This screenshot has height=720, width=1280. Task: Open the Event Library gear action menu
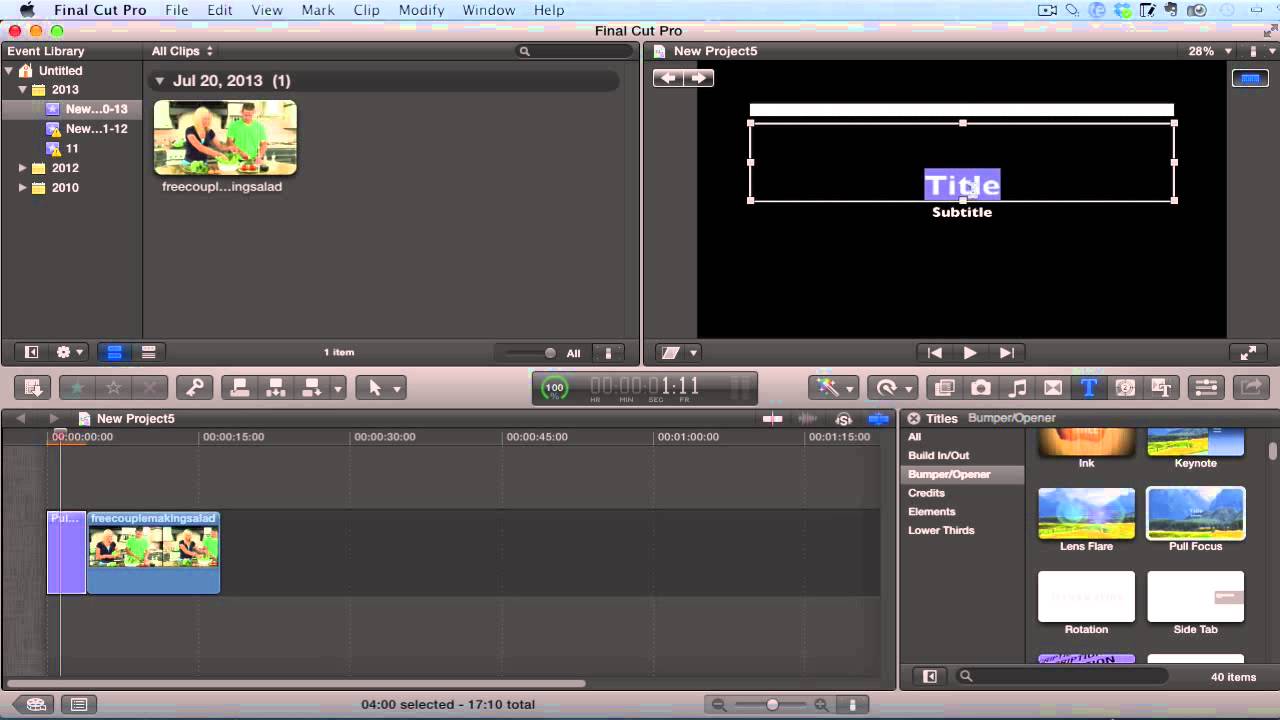coord(70,352)
